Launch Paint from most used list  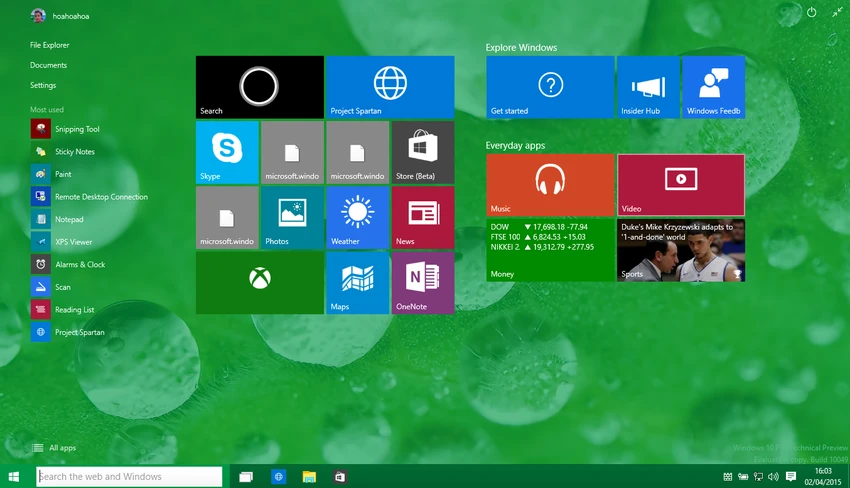51,174
